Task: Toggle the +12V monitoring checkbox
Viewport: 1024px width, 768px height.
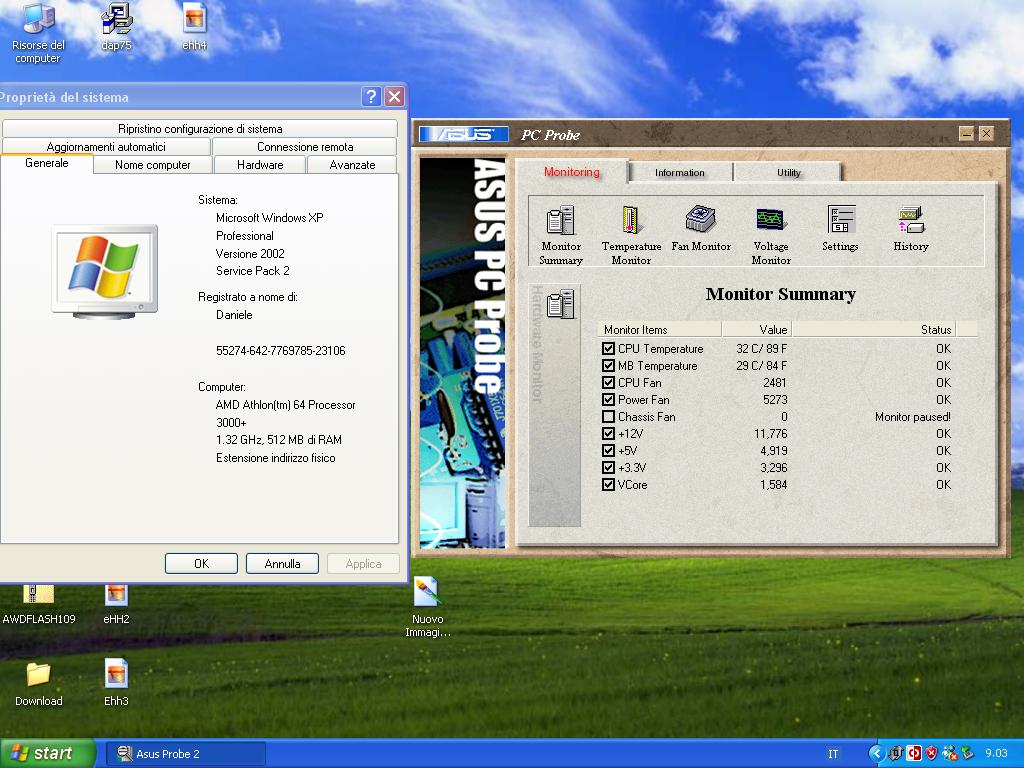Action: pyautogui.click(x=608, y=434)
